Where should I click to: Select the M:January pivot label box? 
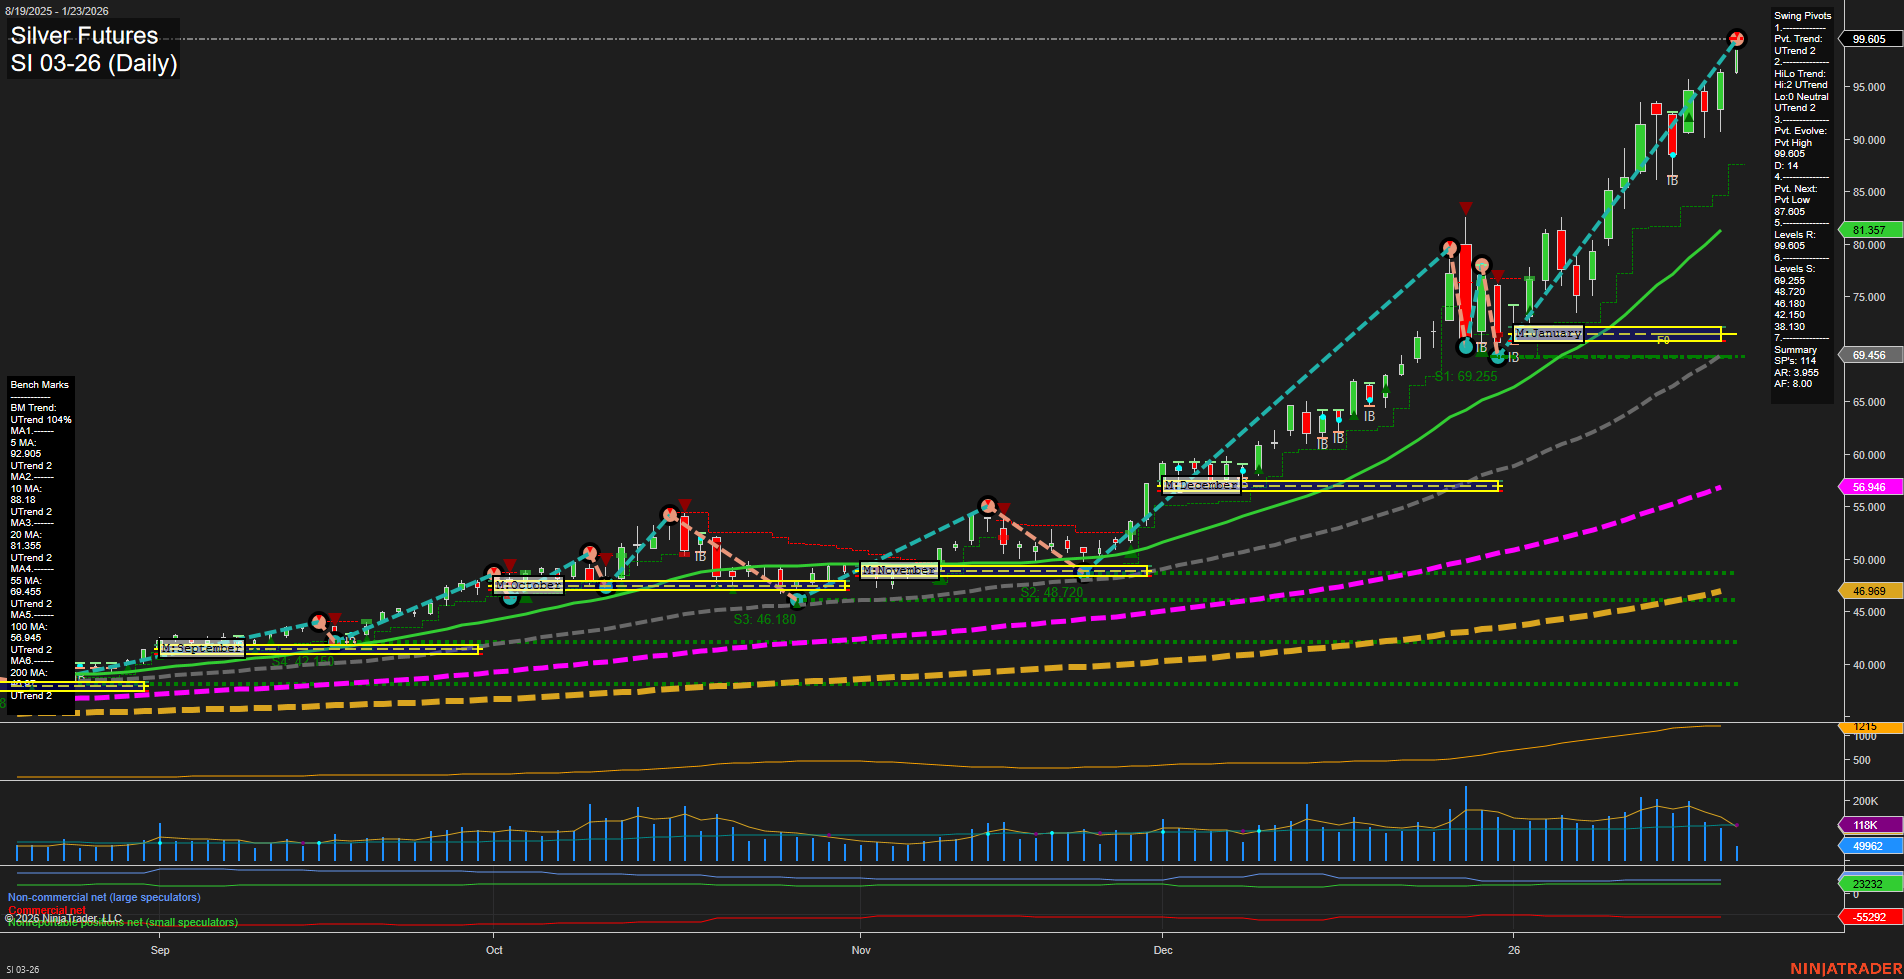1549,332
